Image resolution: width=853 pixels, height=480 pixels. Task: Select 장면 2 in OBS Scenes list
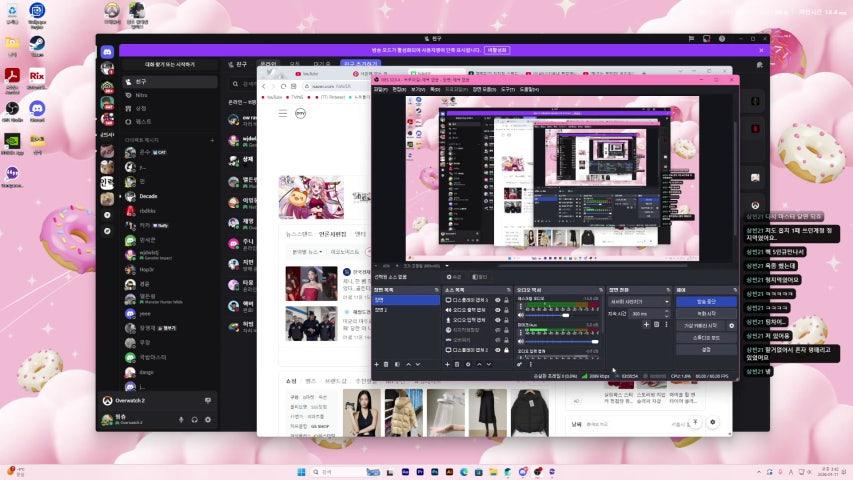[x=406, y=310]
